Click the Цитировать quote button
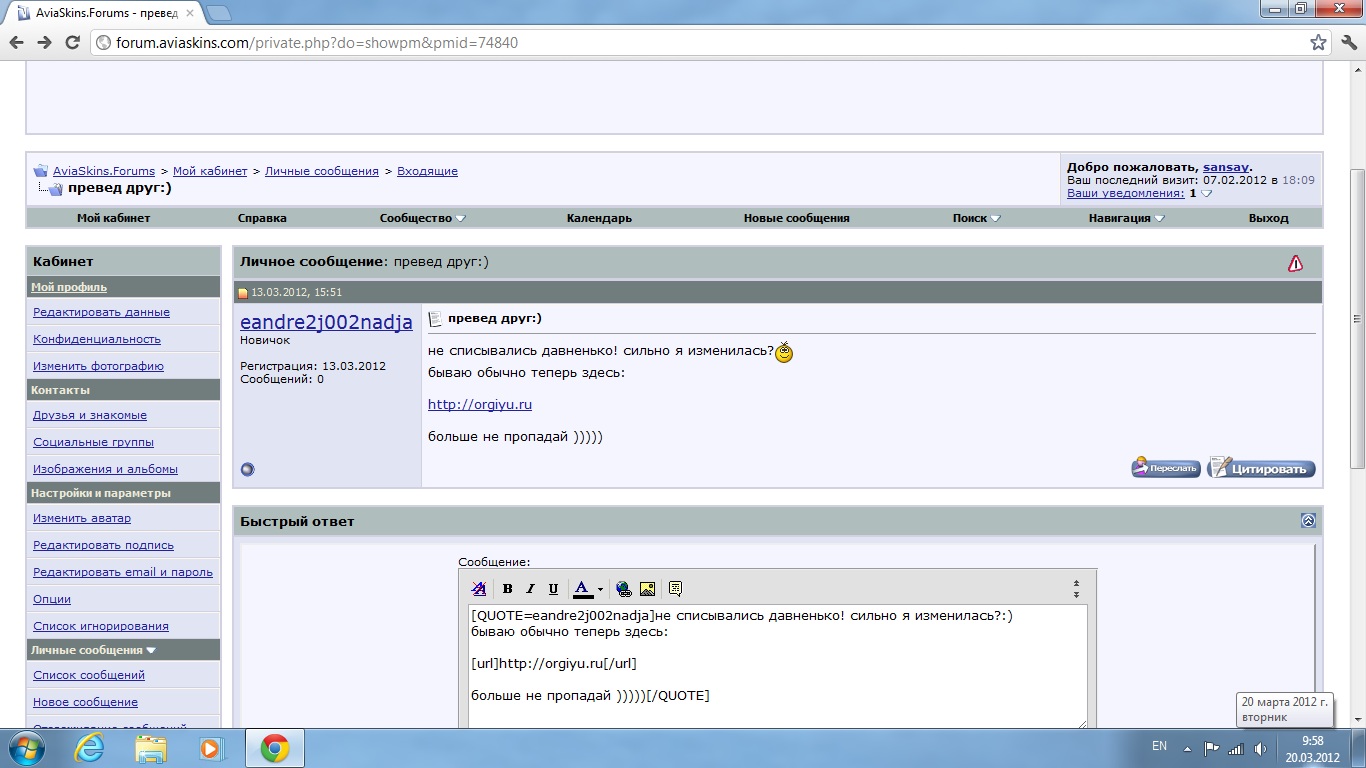This screenshot has height=768, width=1366. (x=1261, y=468)
